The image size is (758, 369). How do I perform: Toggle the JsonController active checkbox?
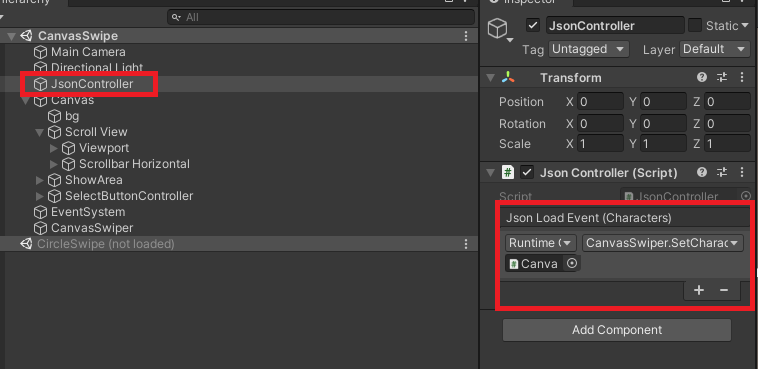533,26
